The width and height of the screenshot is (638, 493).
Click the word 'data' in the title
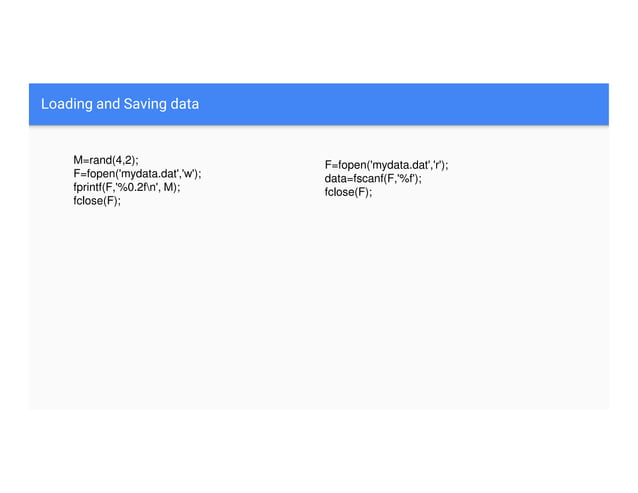185,104
